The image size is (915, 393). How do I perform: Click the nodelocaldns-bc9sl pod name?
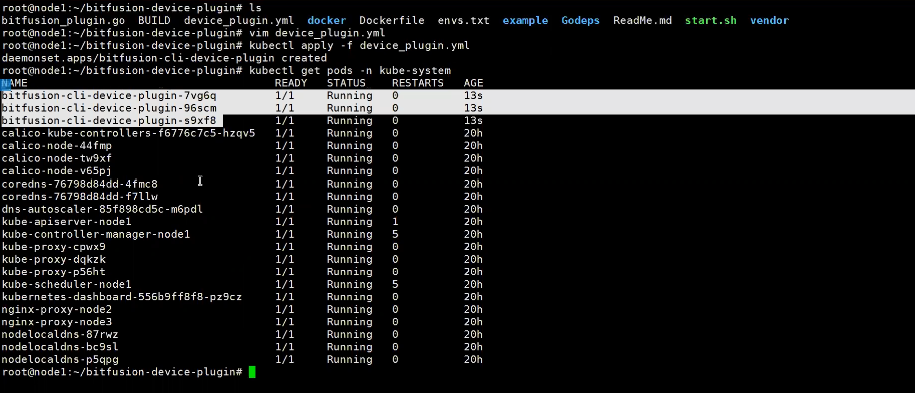point(60,347)
